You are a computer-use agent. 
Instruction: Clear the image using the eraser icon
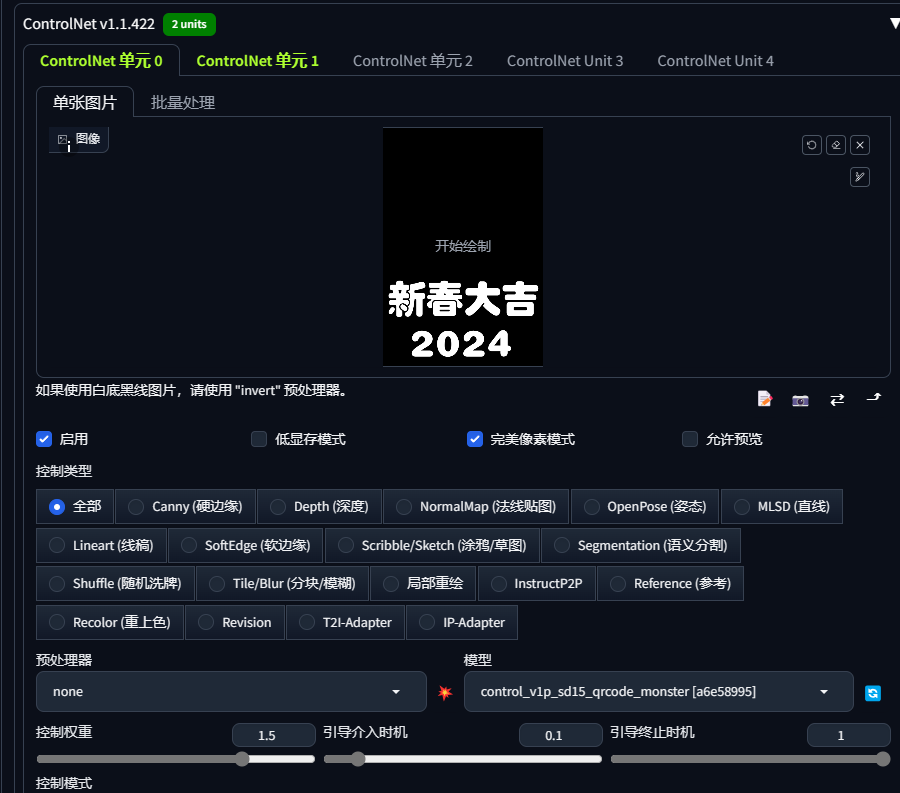(x=835, y=145)
